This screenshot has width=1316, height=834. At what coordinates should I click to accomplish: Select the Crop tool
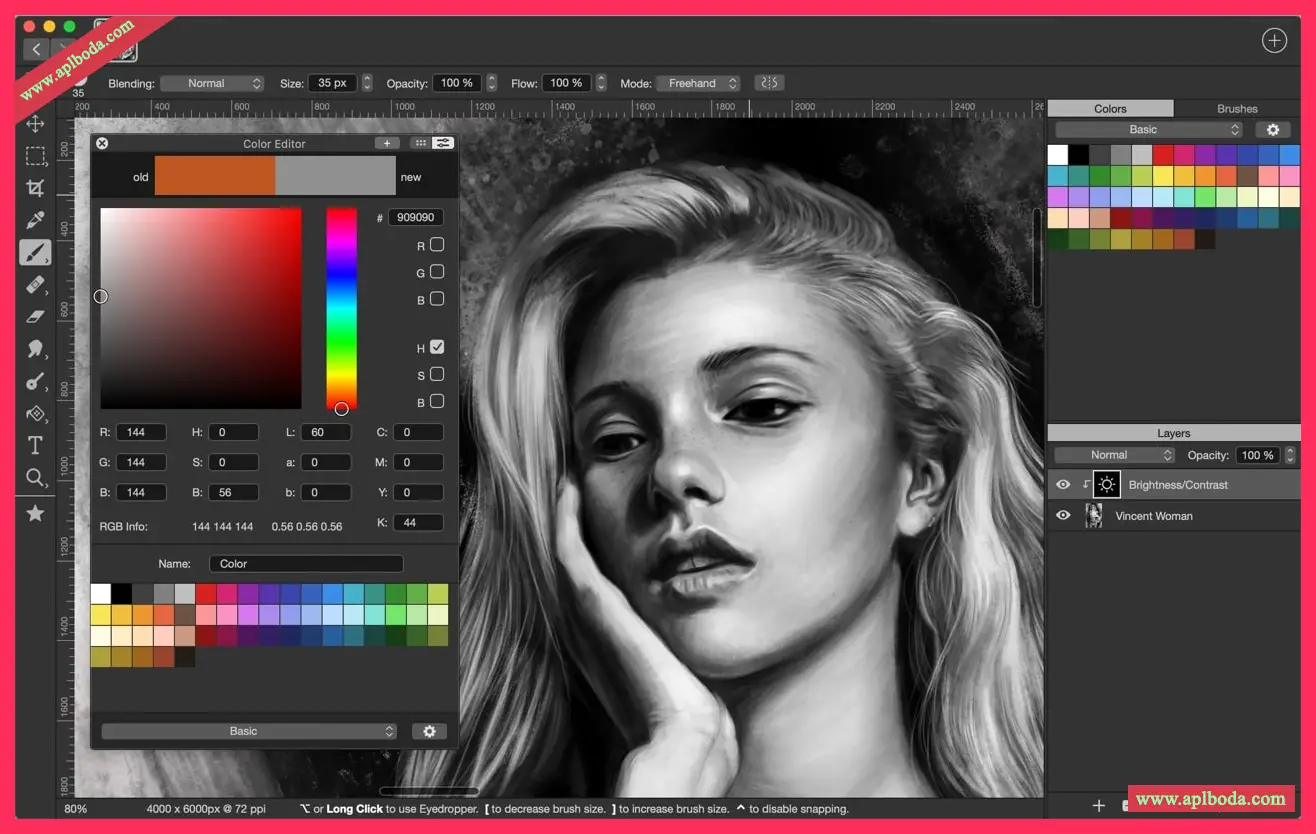coord(35,188)
